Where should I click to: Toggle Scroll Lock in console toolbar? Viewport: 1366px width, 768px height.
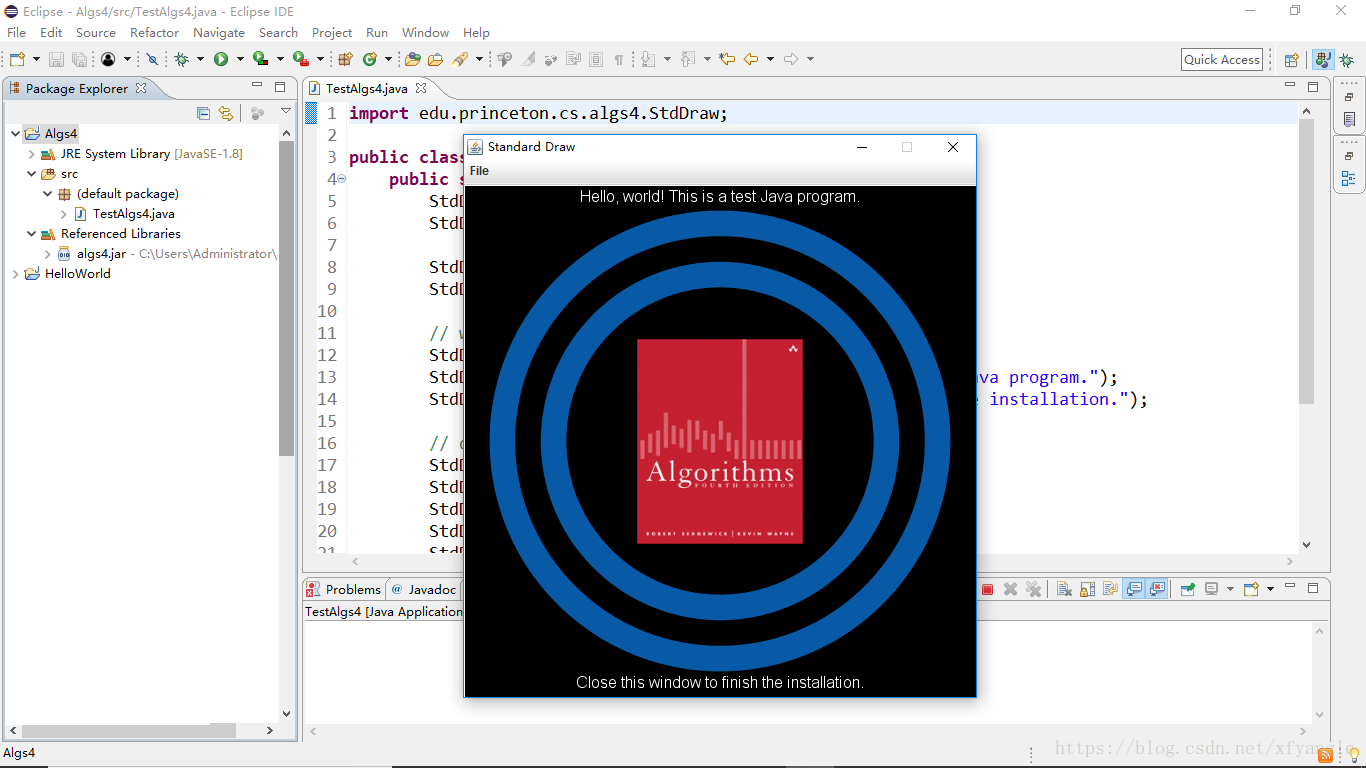coord(1087,589)
